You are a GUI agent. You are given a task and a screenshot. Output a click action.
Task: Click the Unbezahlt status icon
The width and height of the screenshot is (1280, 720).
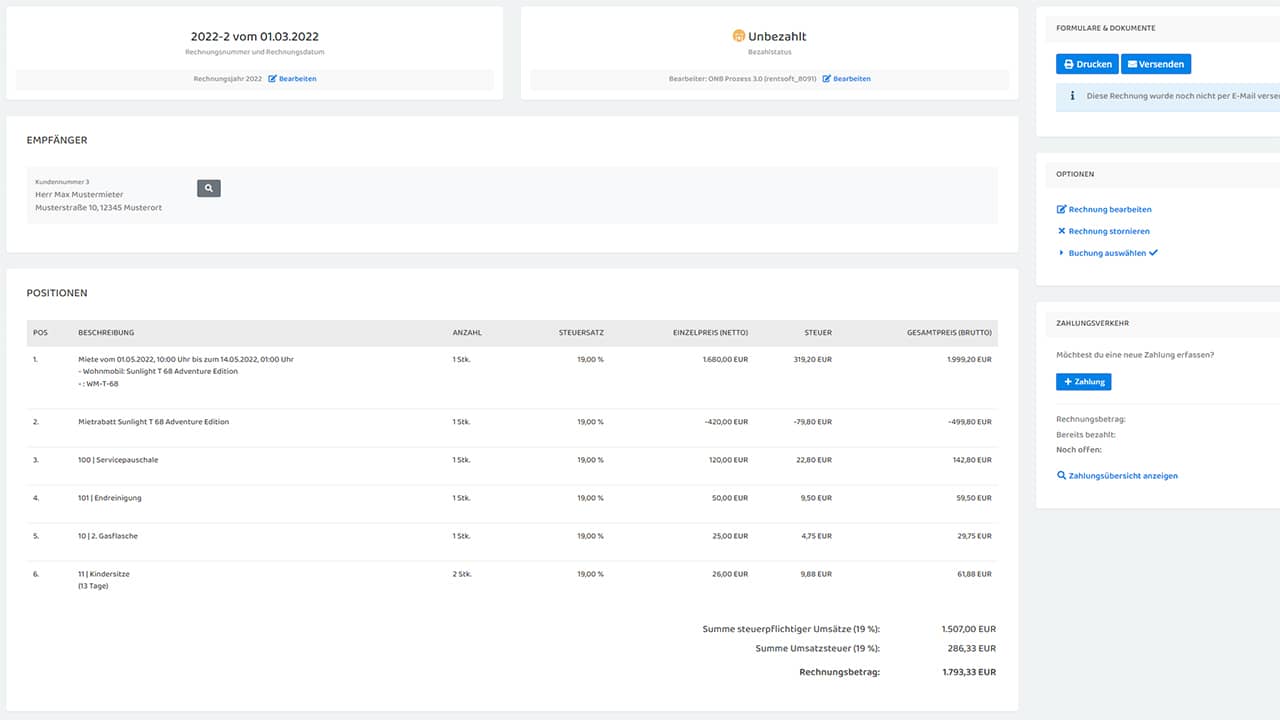point(738,36)
